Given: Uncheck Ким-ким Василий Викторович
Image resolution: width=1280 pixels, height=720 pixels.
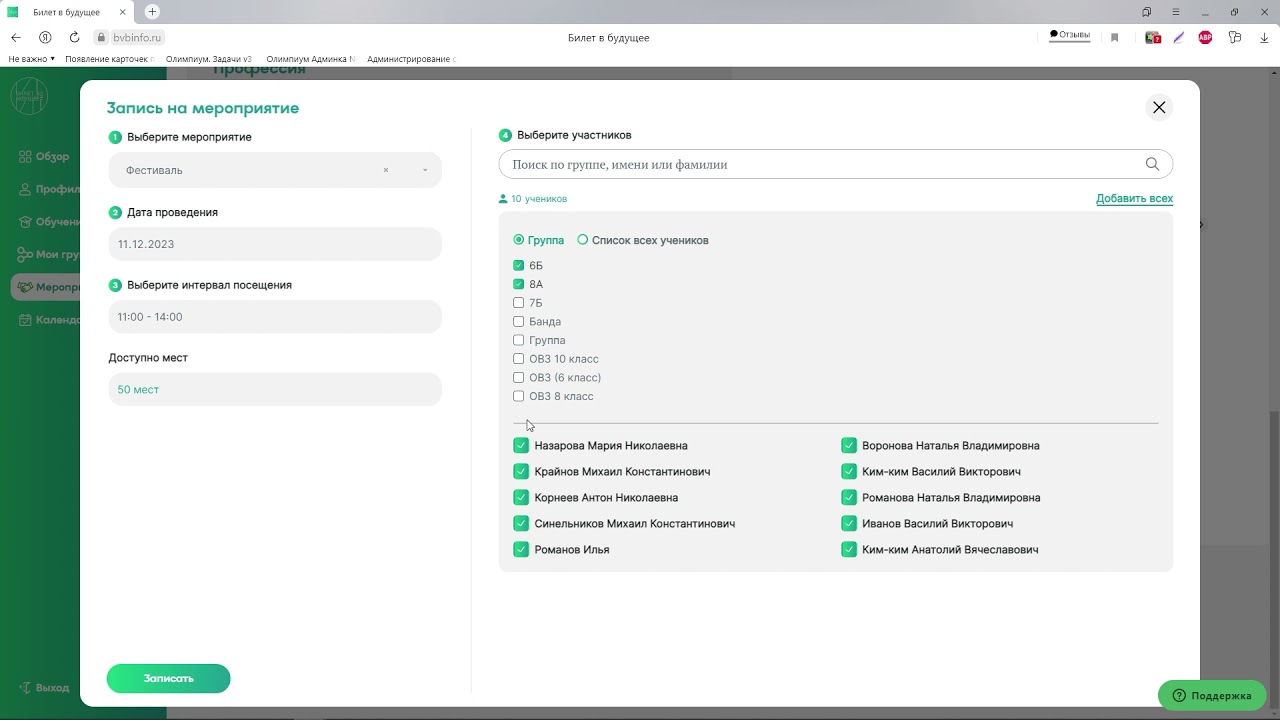Looking at the screenshot, I should point(849,472).
